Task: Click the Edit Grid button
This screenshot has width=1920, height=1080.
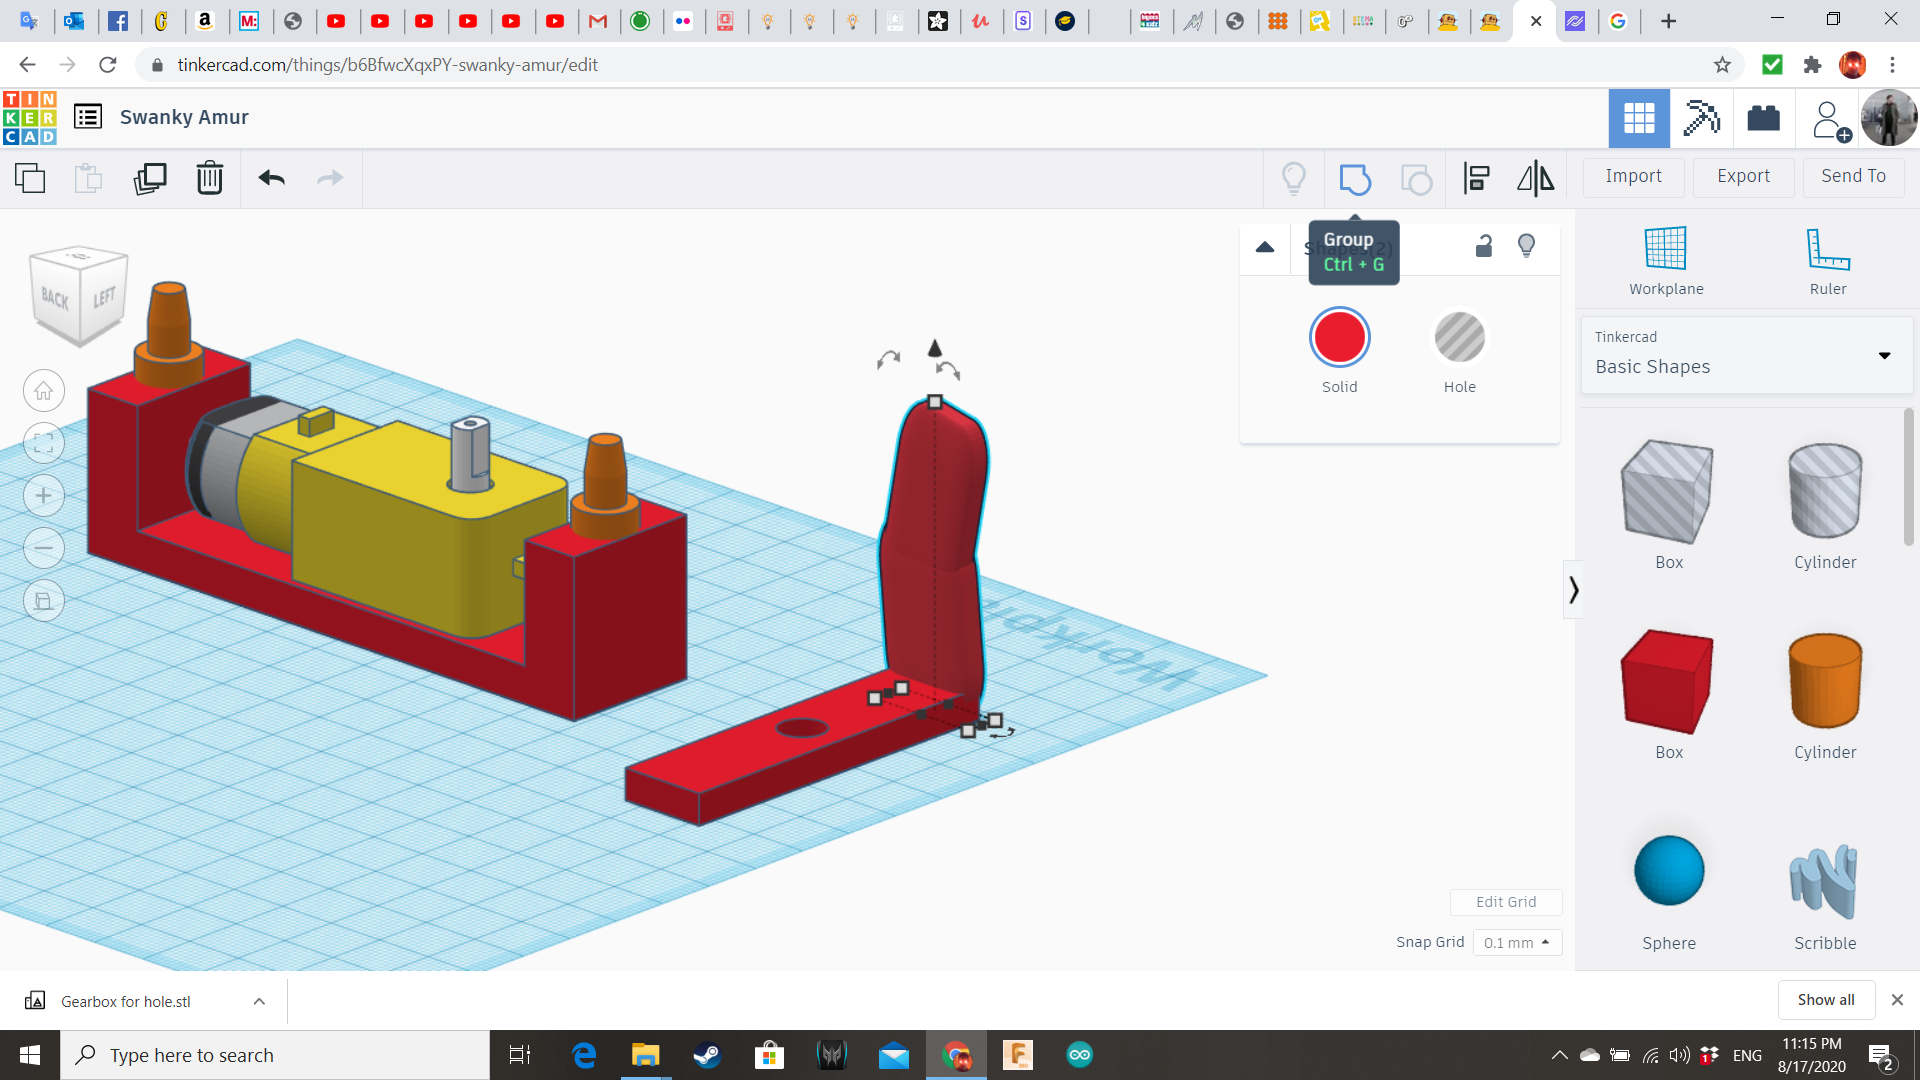Action: coord(1506,902)
